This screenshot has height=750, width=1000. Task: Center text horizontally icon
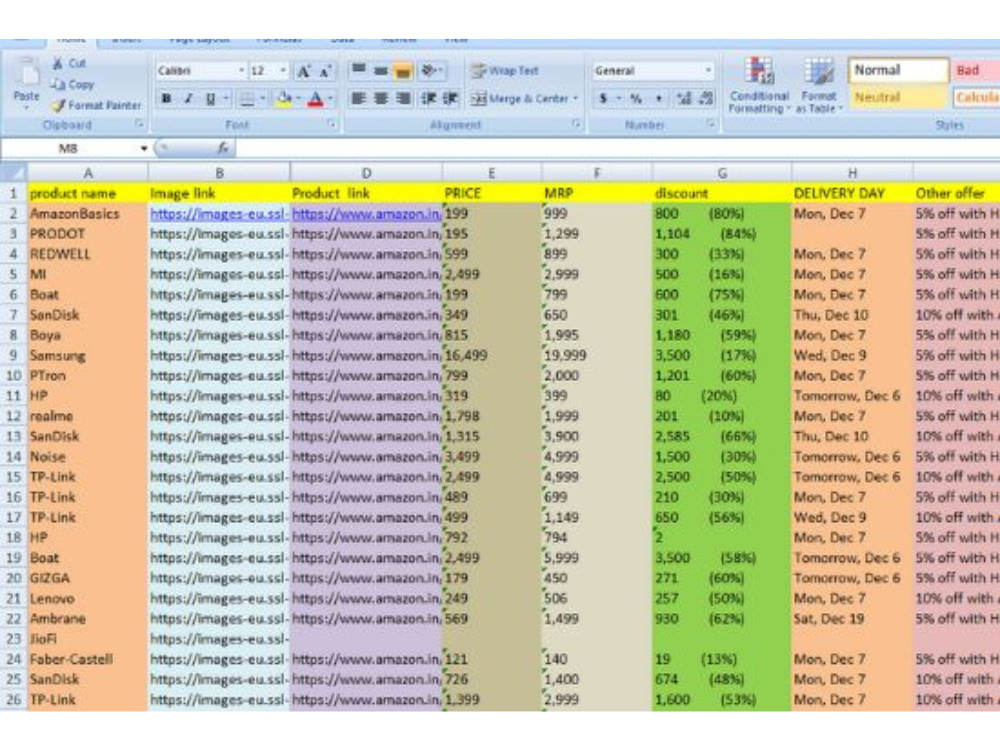[381, 98]
